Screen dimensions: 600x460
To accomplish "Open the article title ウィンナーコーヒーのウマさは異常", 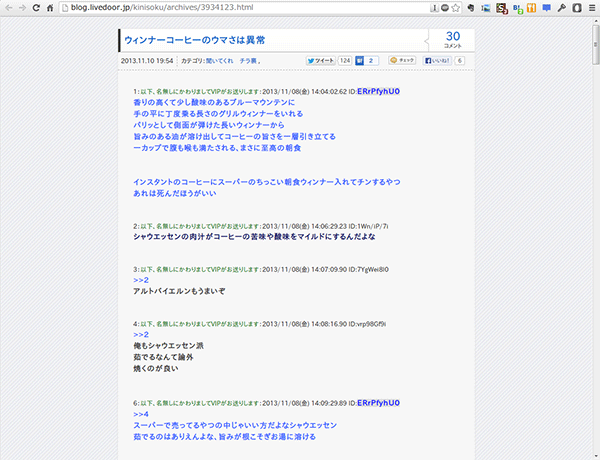I will (x=194, y=40).
